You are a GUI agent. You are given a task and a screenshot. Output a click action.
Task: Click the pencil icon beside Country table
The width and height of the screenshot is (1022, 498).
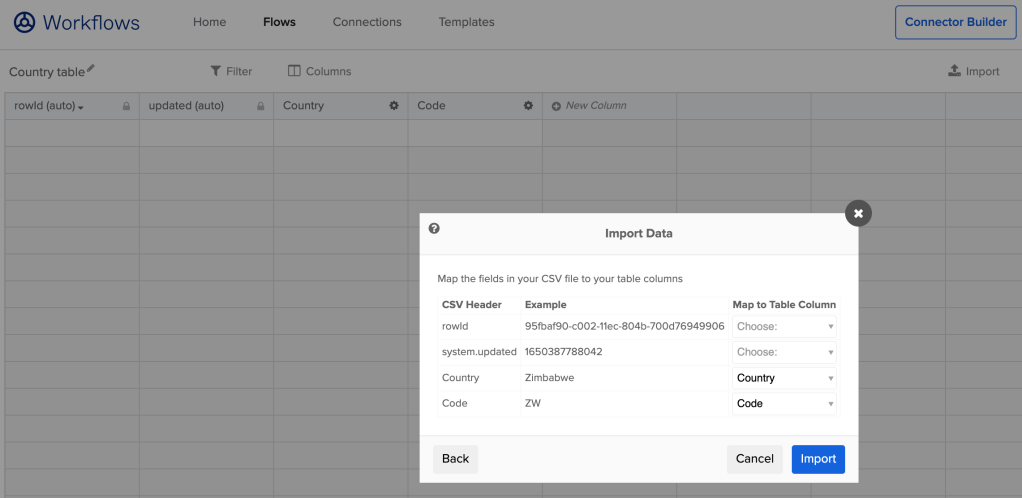pos(91,69)
